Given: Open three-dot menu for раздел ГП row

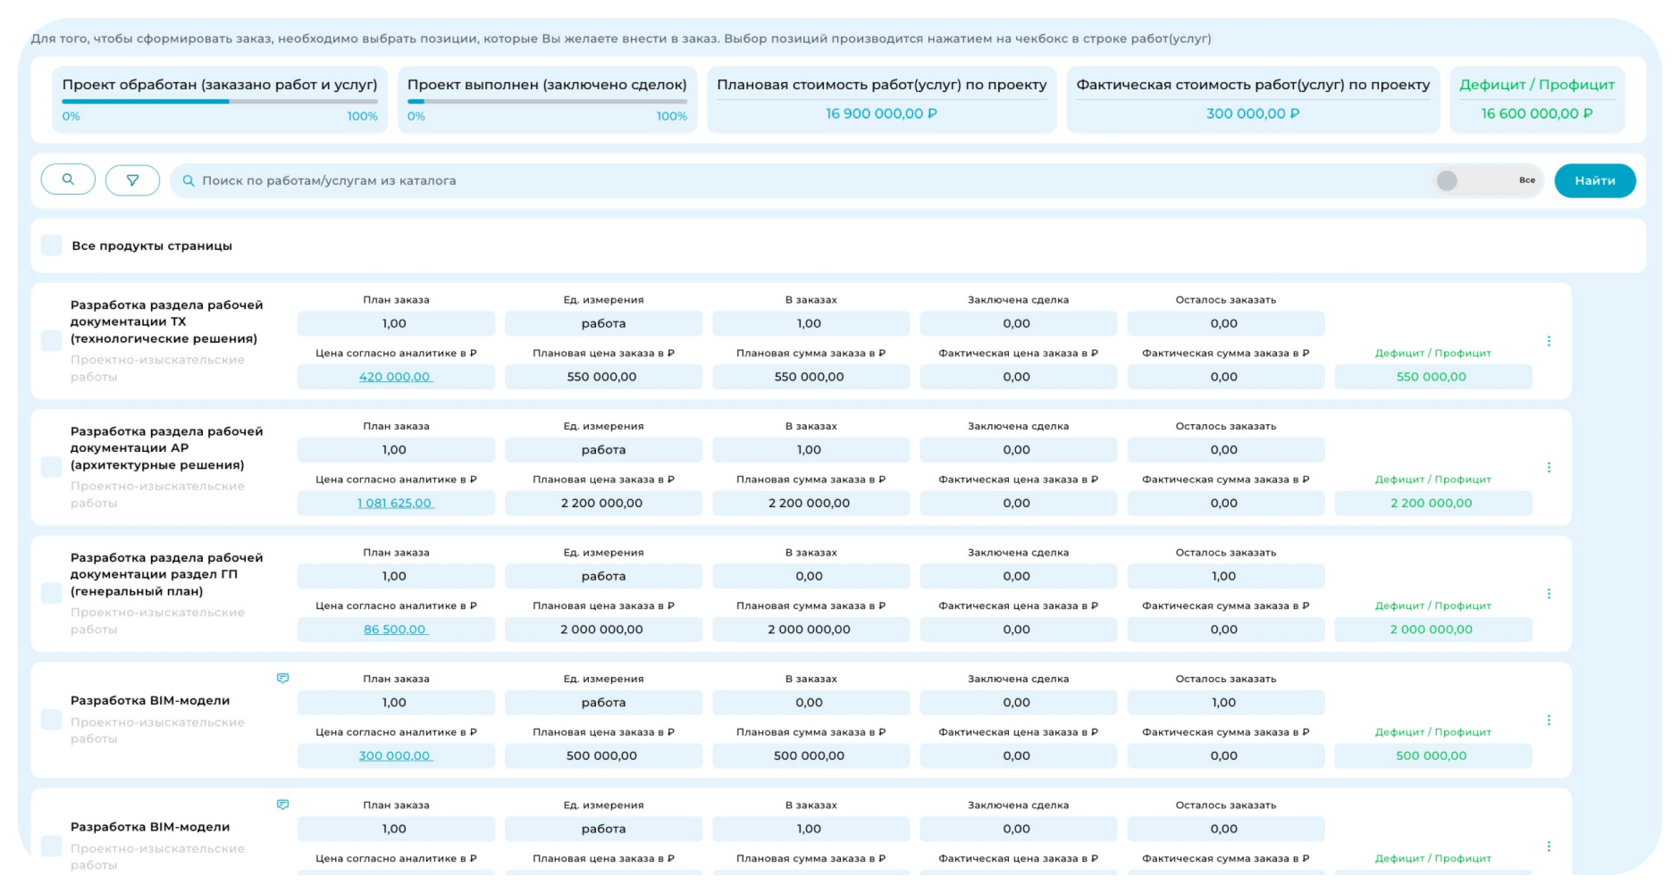Looking at the screenshot, I should click(1549, 594).
